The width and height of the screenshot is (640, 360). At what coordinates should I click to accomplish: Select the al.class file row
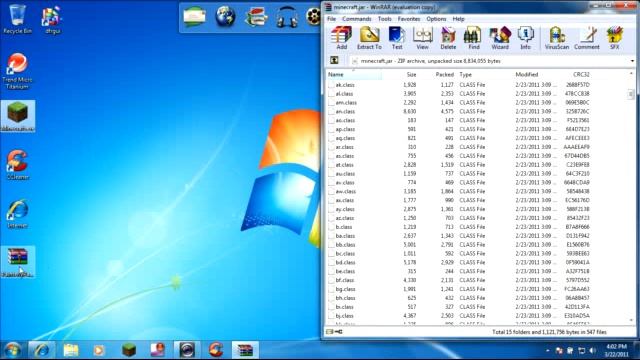[459, 93]
